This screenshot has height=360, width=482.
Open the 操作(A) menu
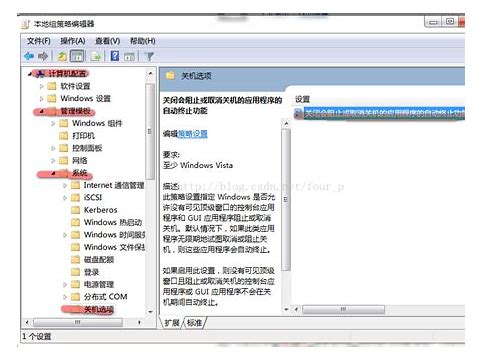pyautogui.click(x=73, y=41)
